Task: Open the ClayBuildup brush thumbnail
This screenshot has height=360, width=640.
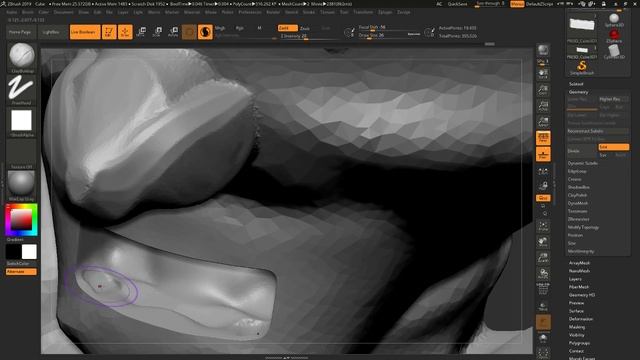Action: (22, 55)
